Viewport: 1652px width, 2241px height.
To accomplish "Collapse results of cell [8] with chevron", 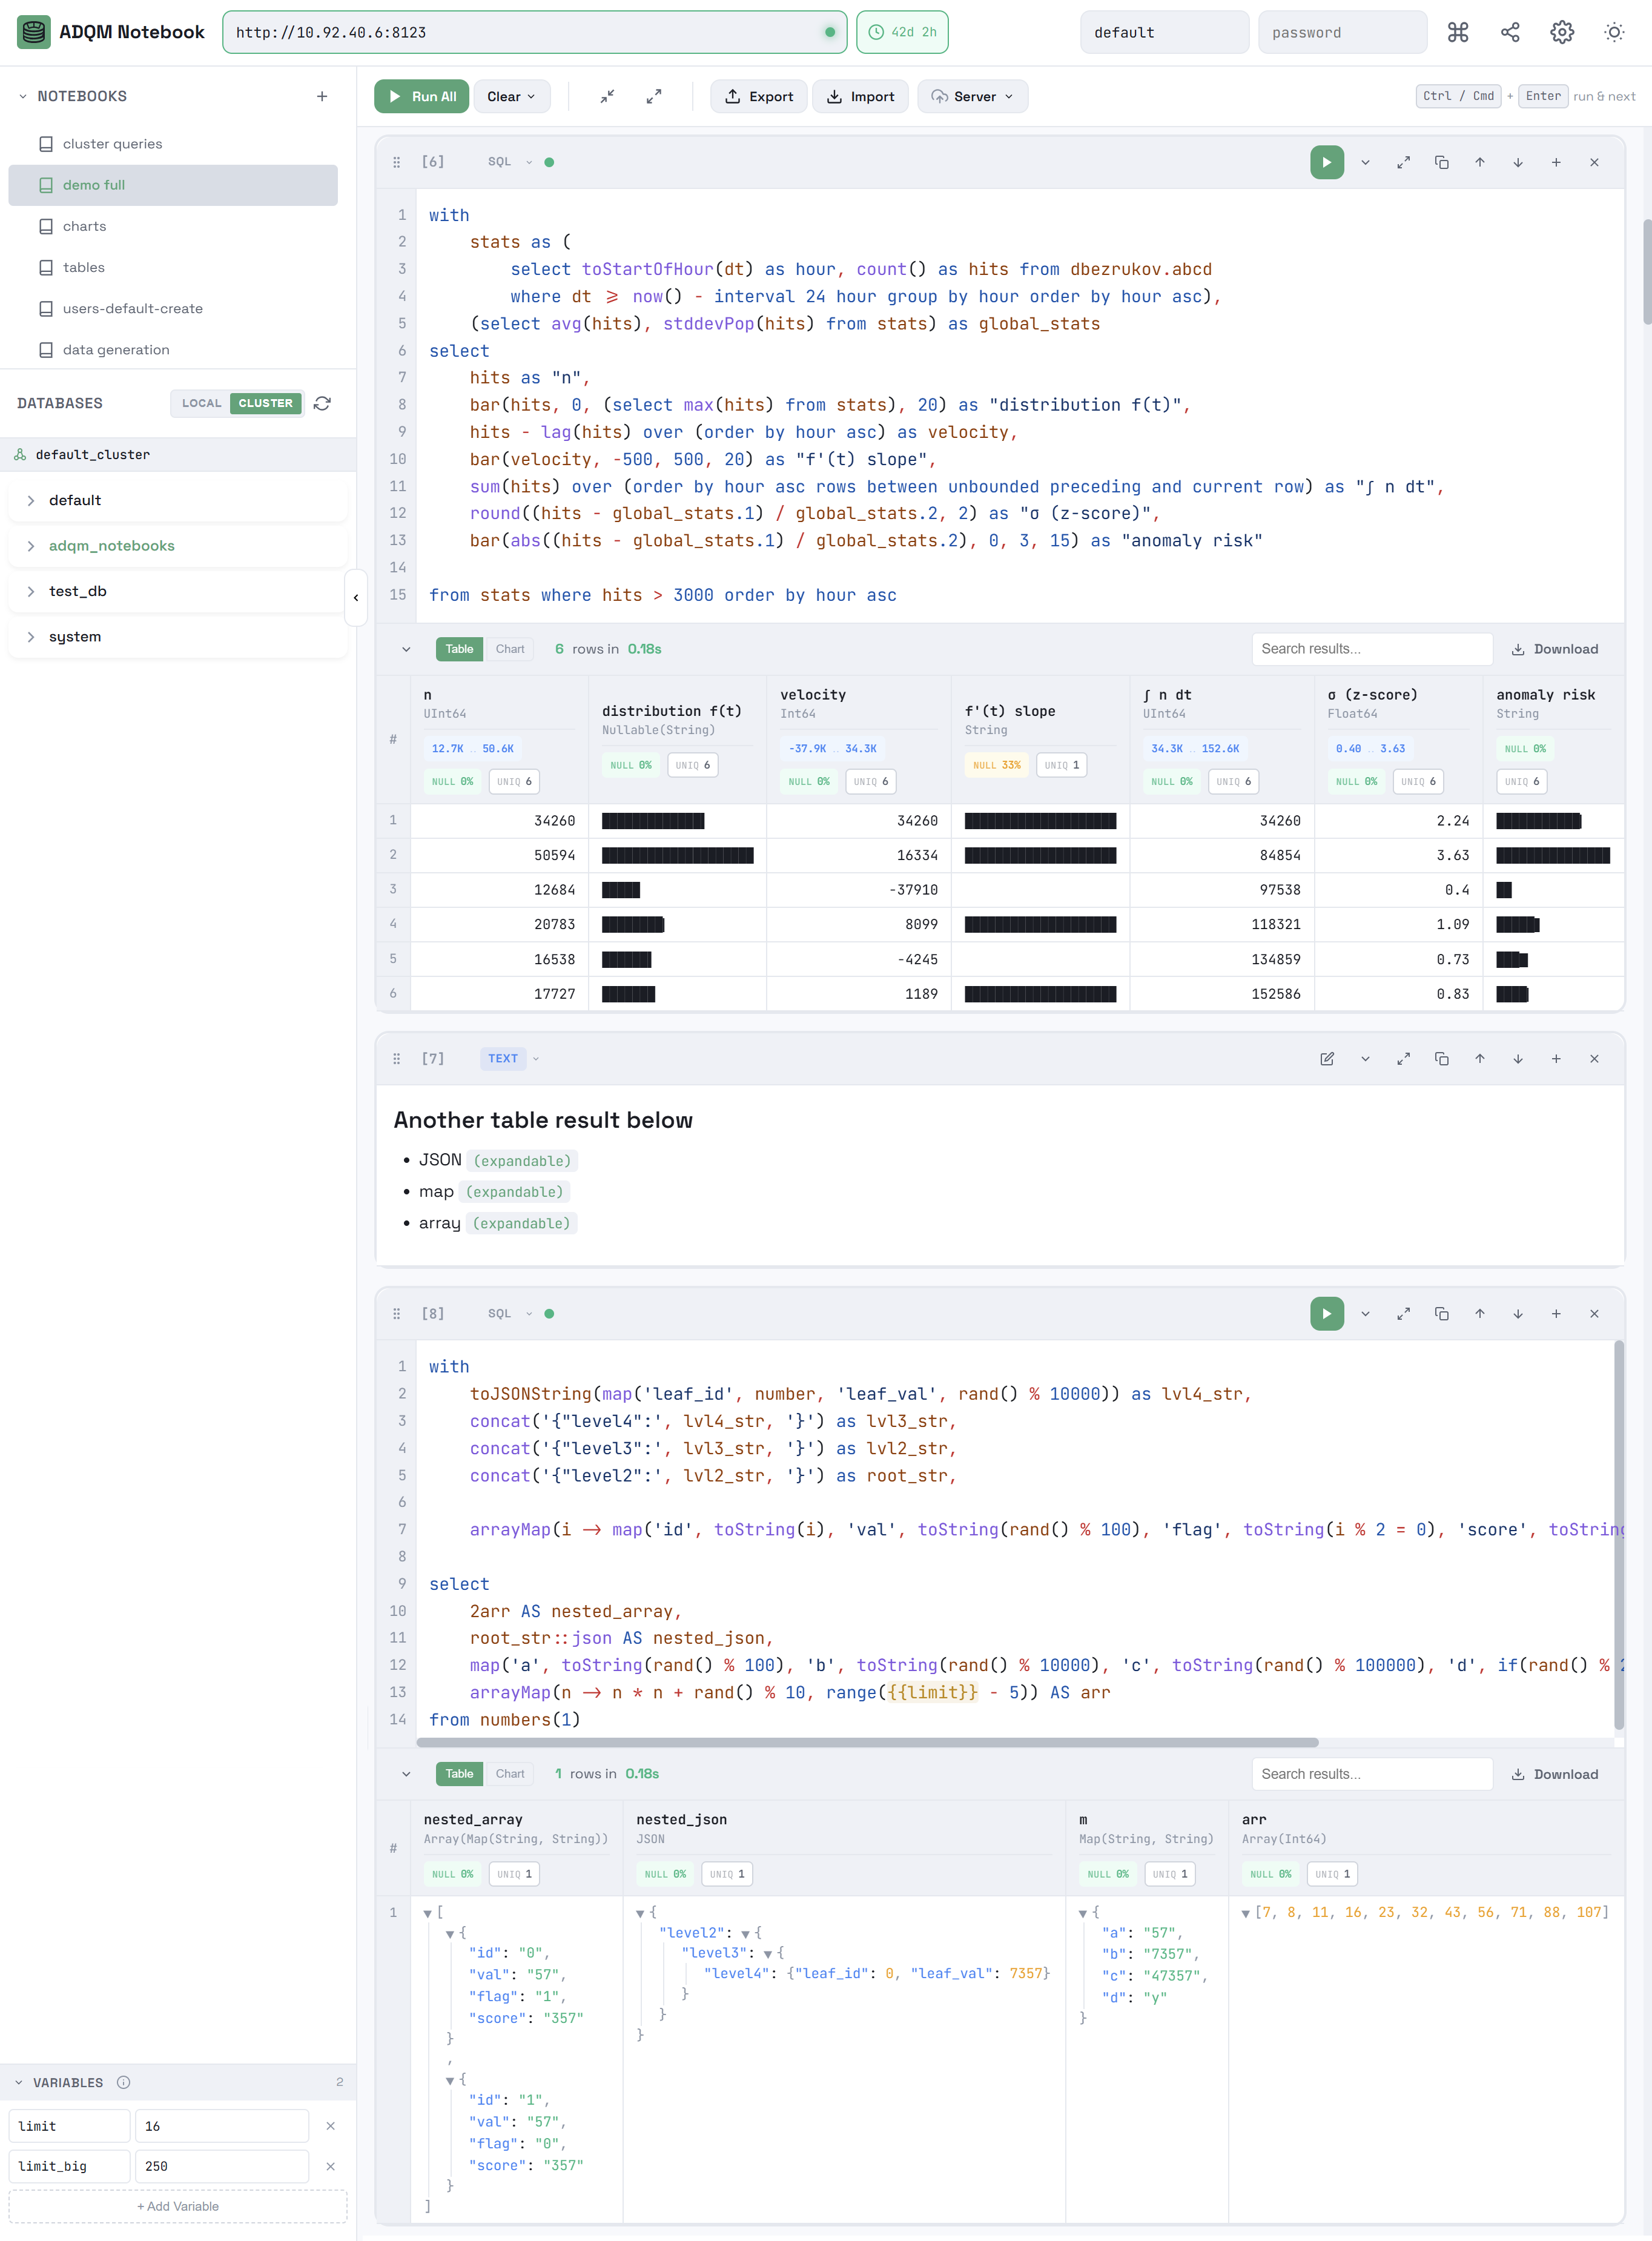I will [x=407, y=1773].
